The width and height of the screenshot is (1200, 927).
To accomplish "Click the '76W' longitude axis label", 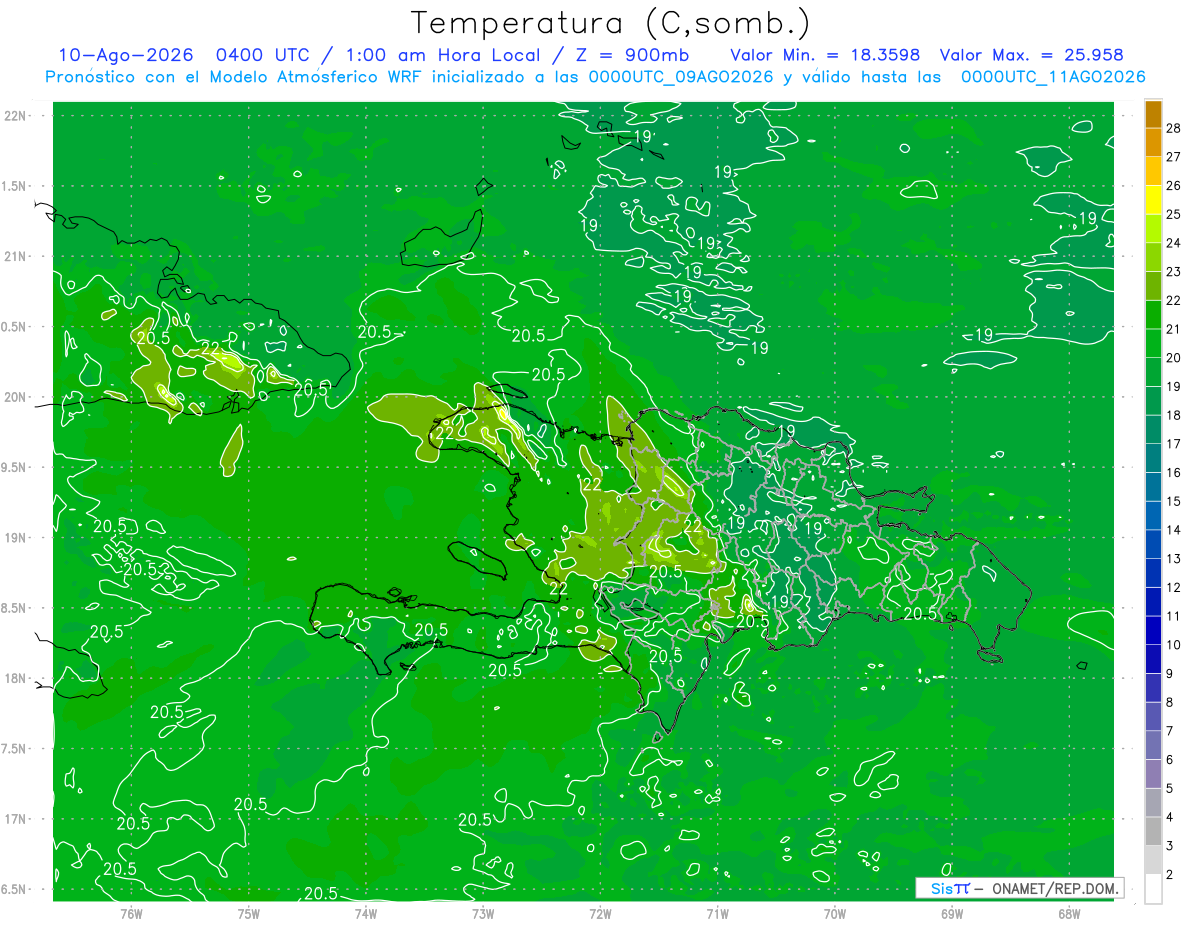I will [x=131, y=913].
